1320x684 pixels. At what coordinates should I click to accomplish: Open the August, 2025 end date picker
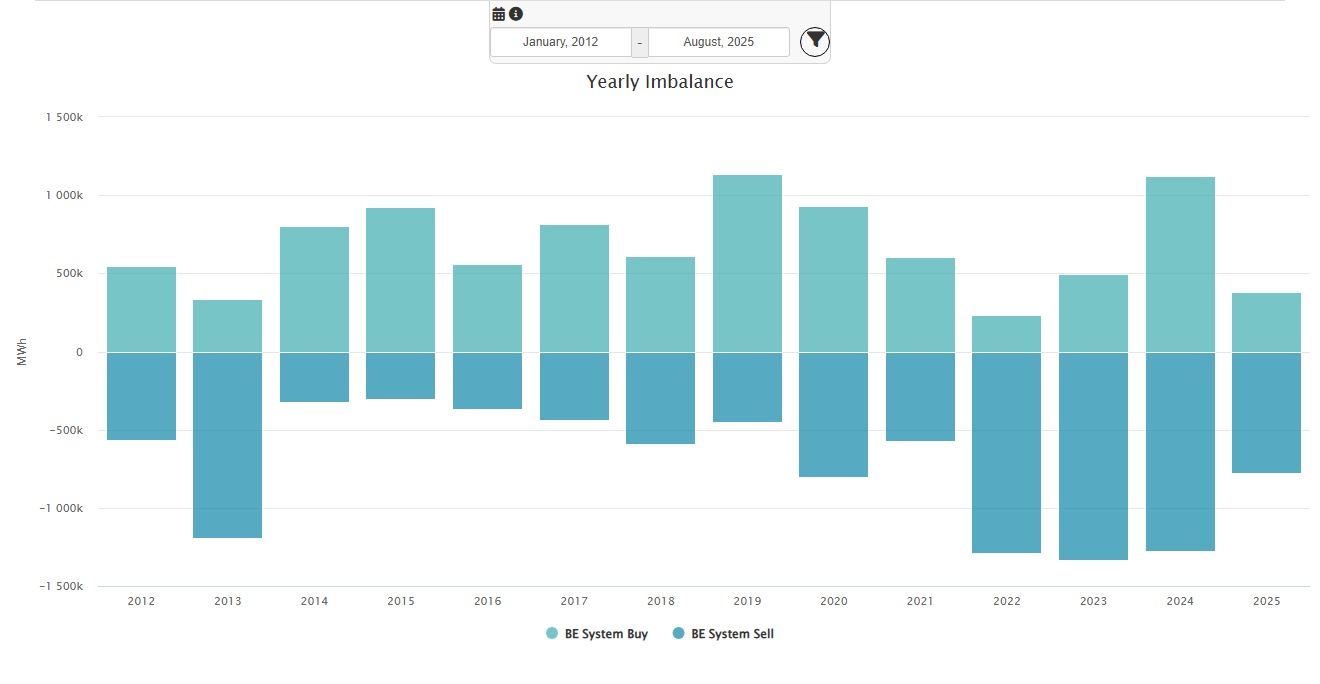[718, 42]
